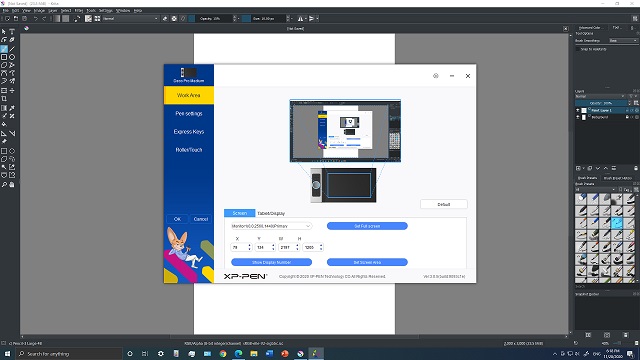
Task: Switch to the Tablet/Display tab
Action: pos(271,213)
